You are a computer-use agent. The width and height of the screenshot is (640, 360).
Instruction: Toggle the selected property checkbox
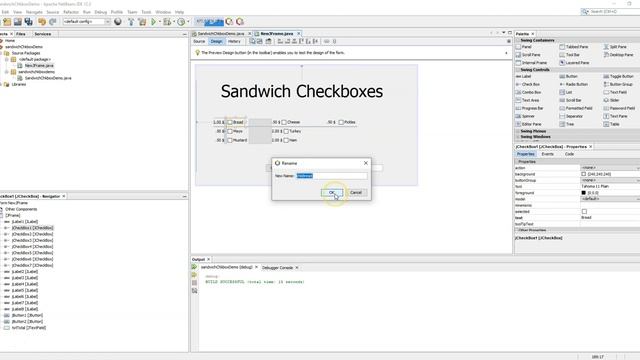(584, 211)
